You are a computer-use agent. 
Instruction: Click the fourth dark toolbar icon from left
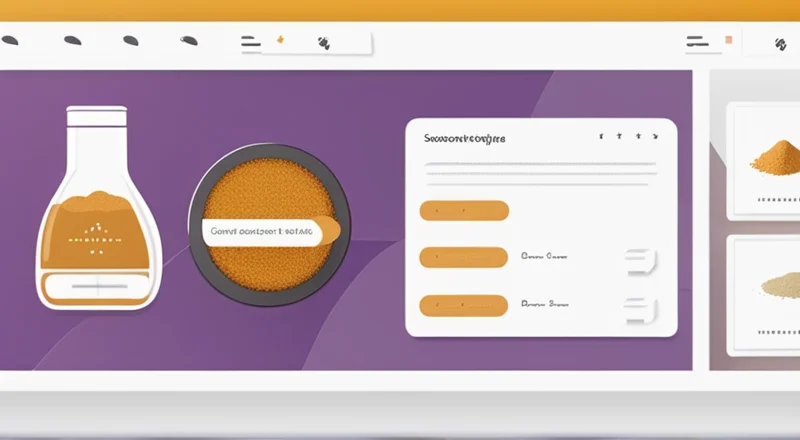189,42
